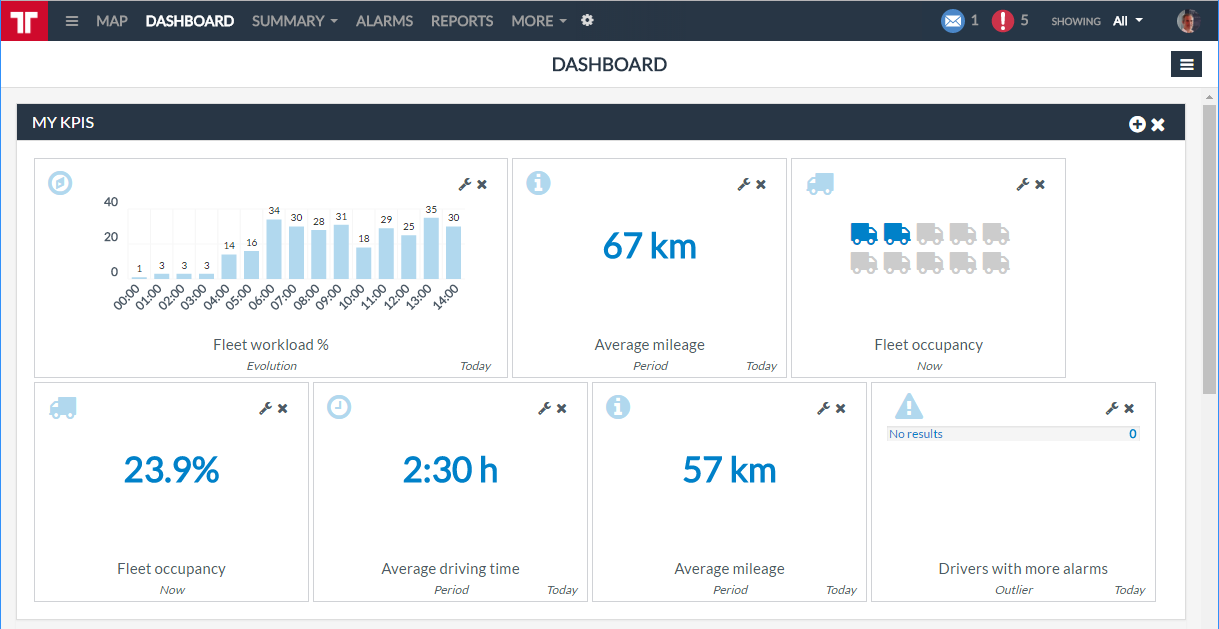Remove the 23.9% Fleet occupancy widget
The height and width of the screenshot is (629, 1219).
[283, 408]
